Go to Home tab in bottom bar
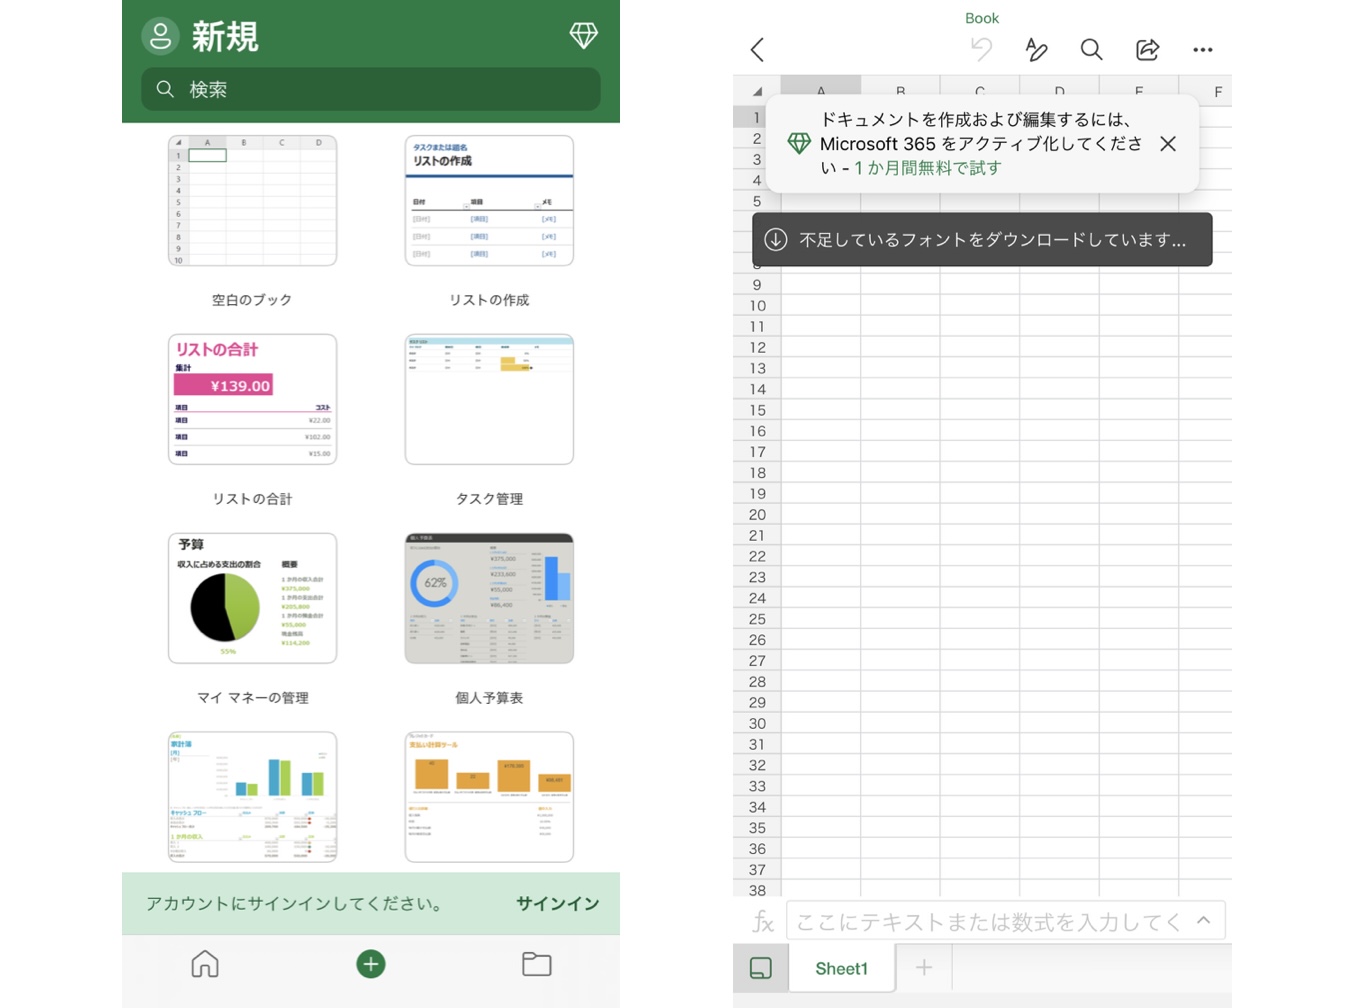This screenshot has height=1008, width=1358. [205, 964]
